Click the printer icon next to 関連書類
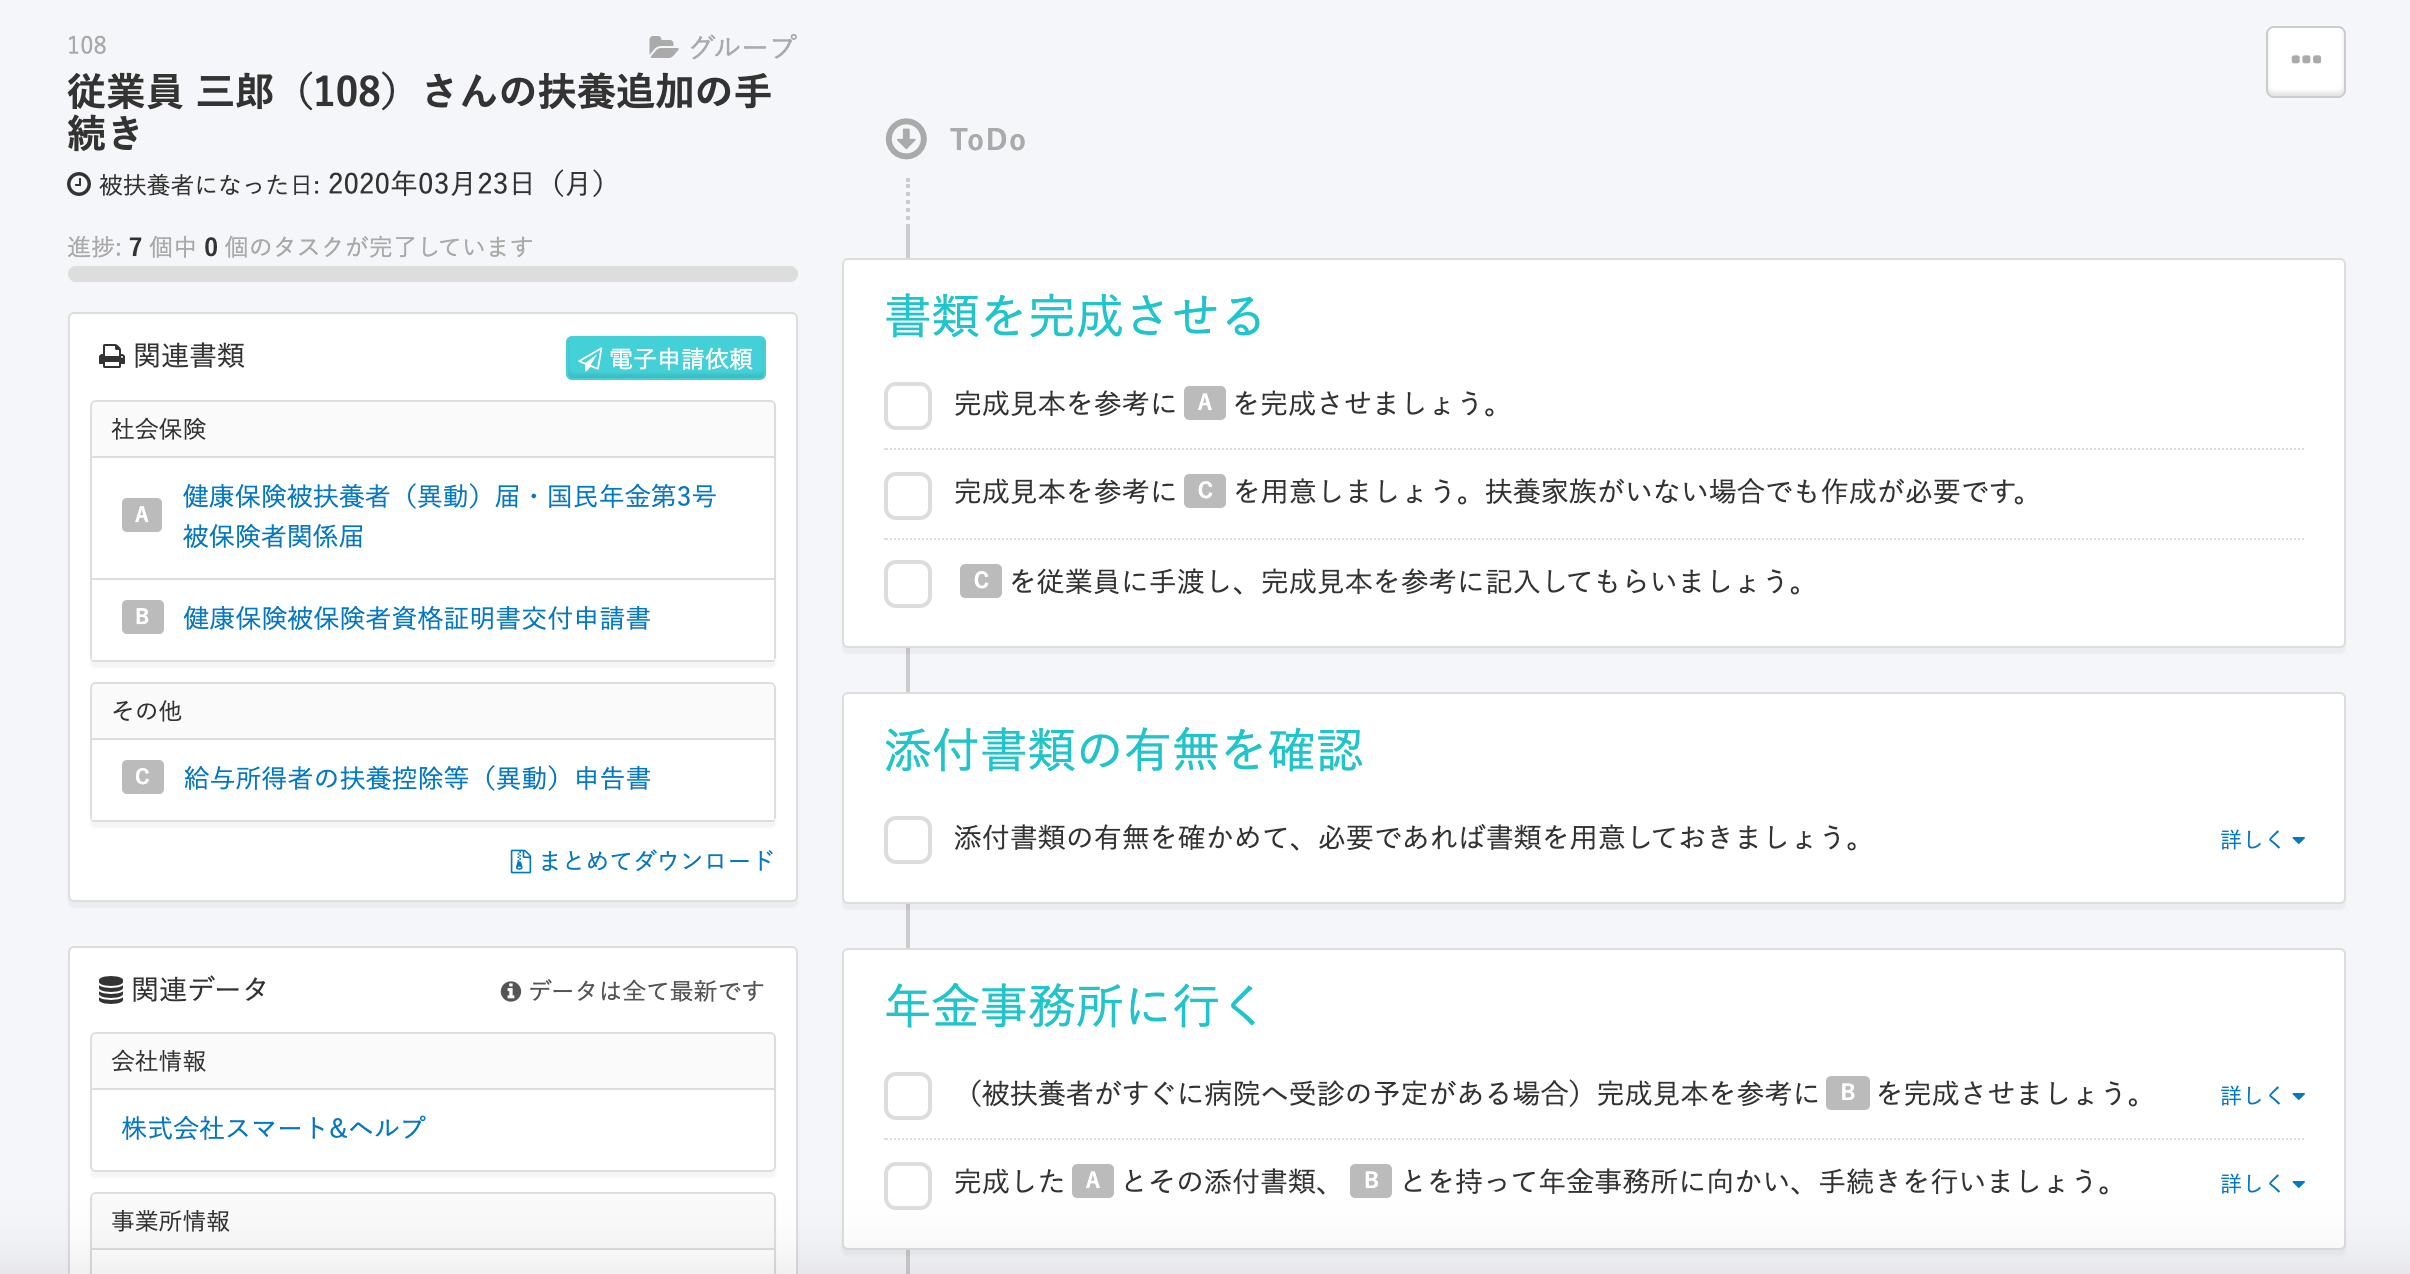This screenshot has width=2410, height=1274. [112, 357]
